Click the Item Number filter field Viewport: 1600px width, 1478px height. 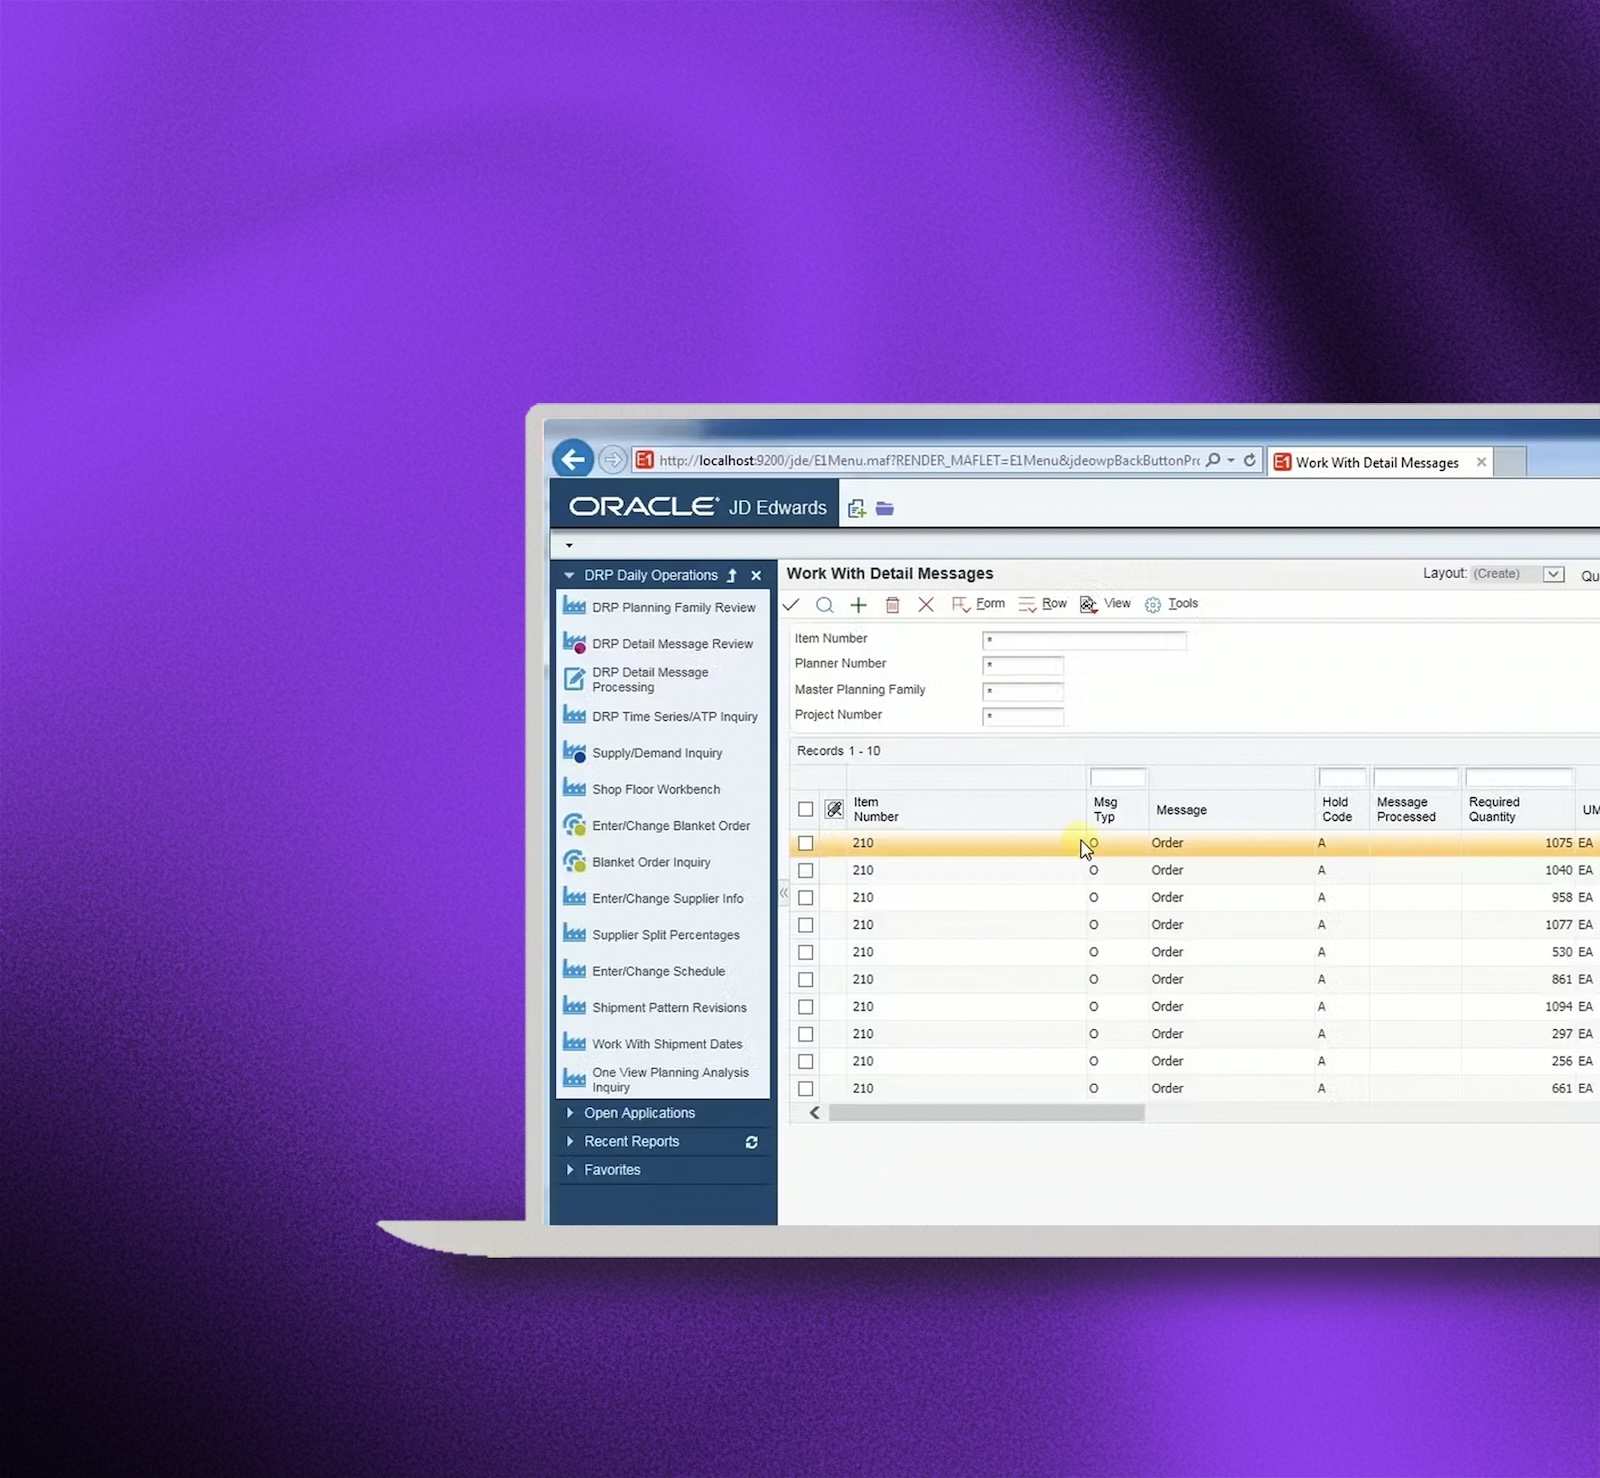(x=1084, y=640)
